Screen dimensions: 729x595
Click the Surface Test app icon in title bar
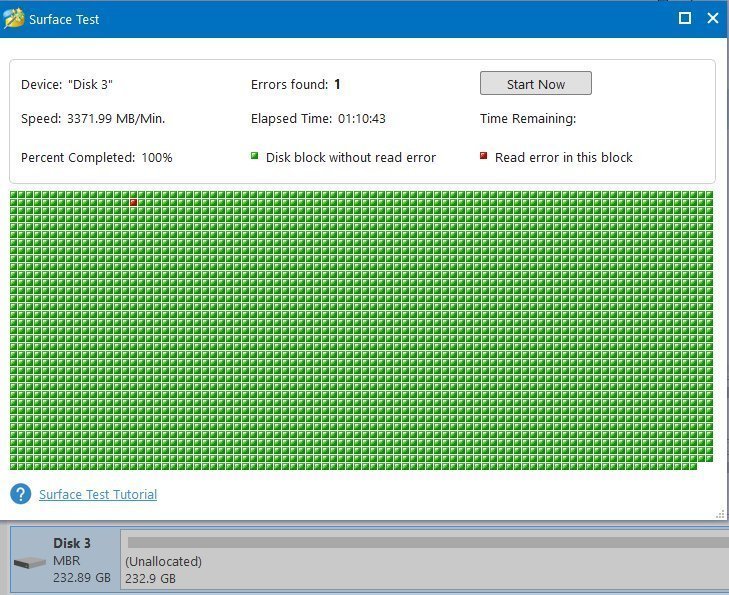[x=14, y=19]
